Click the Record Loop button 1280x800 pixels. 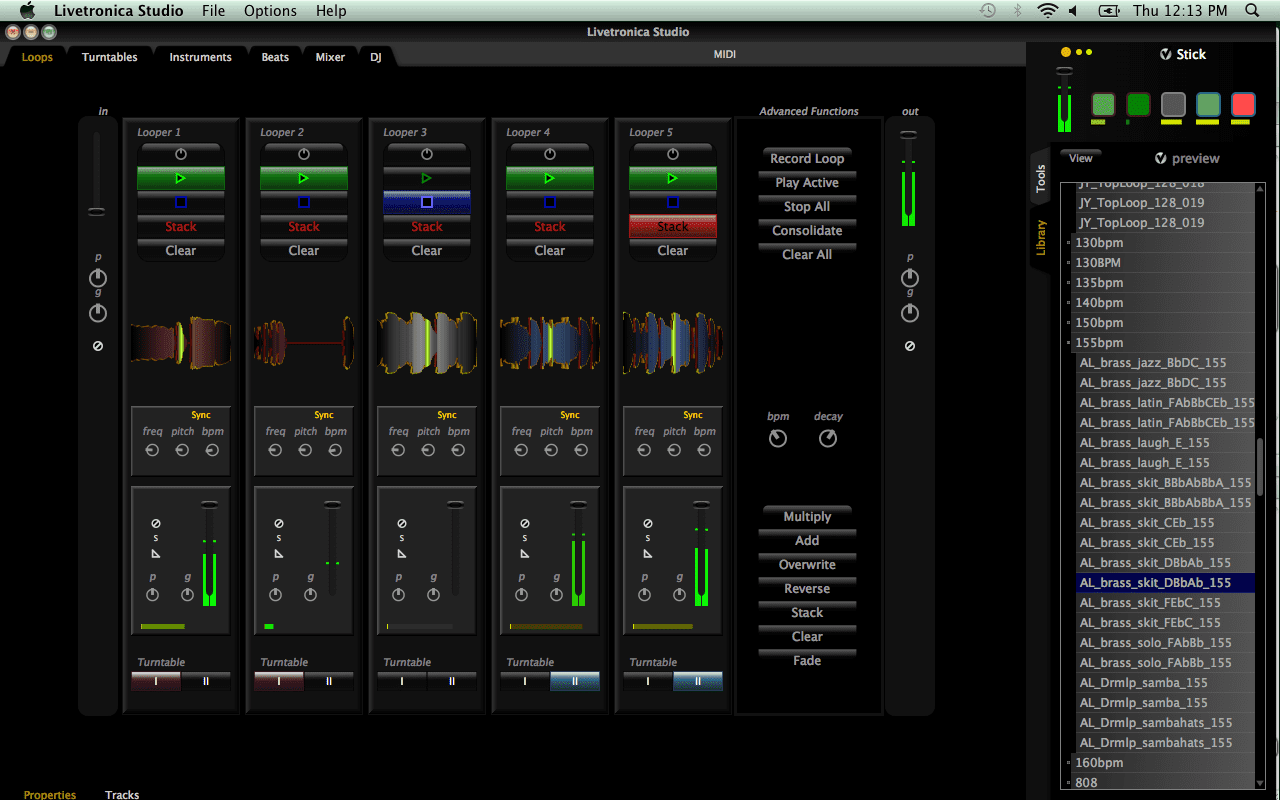click(x=807, y=158)
